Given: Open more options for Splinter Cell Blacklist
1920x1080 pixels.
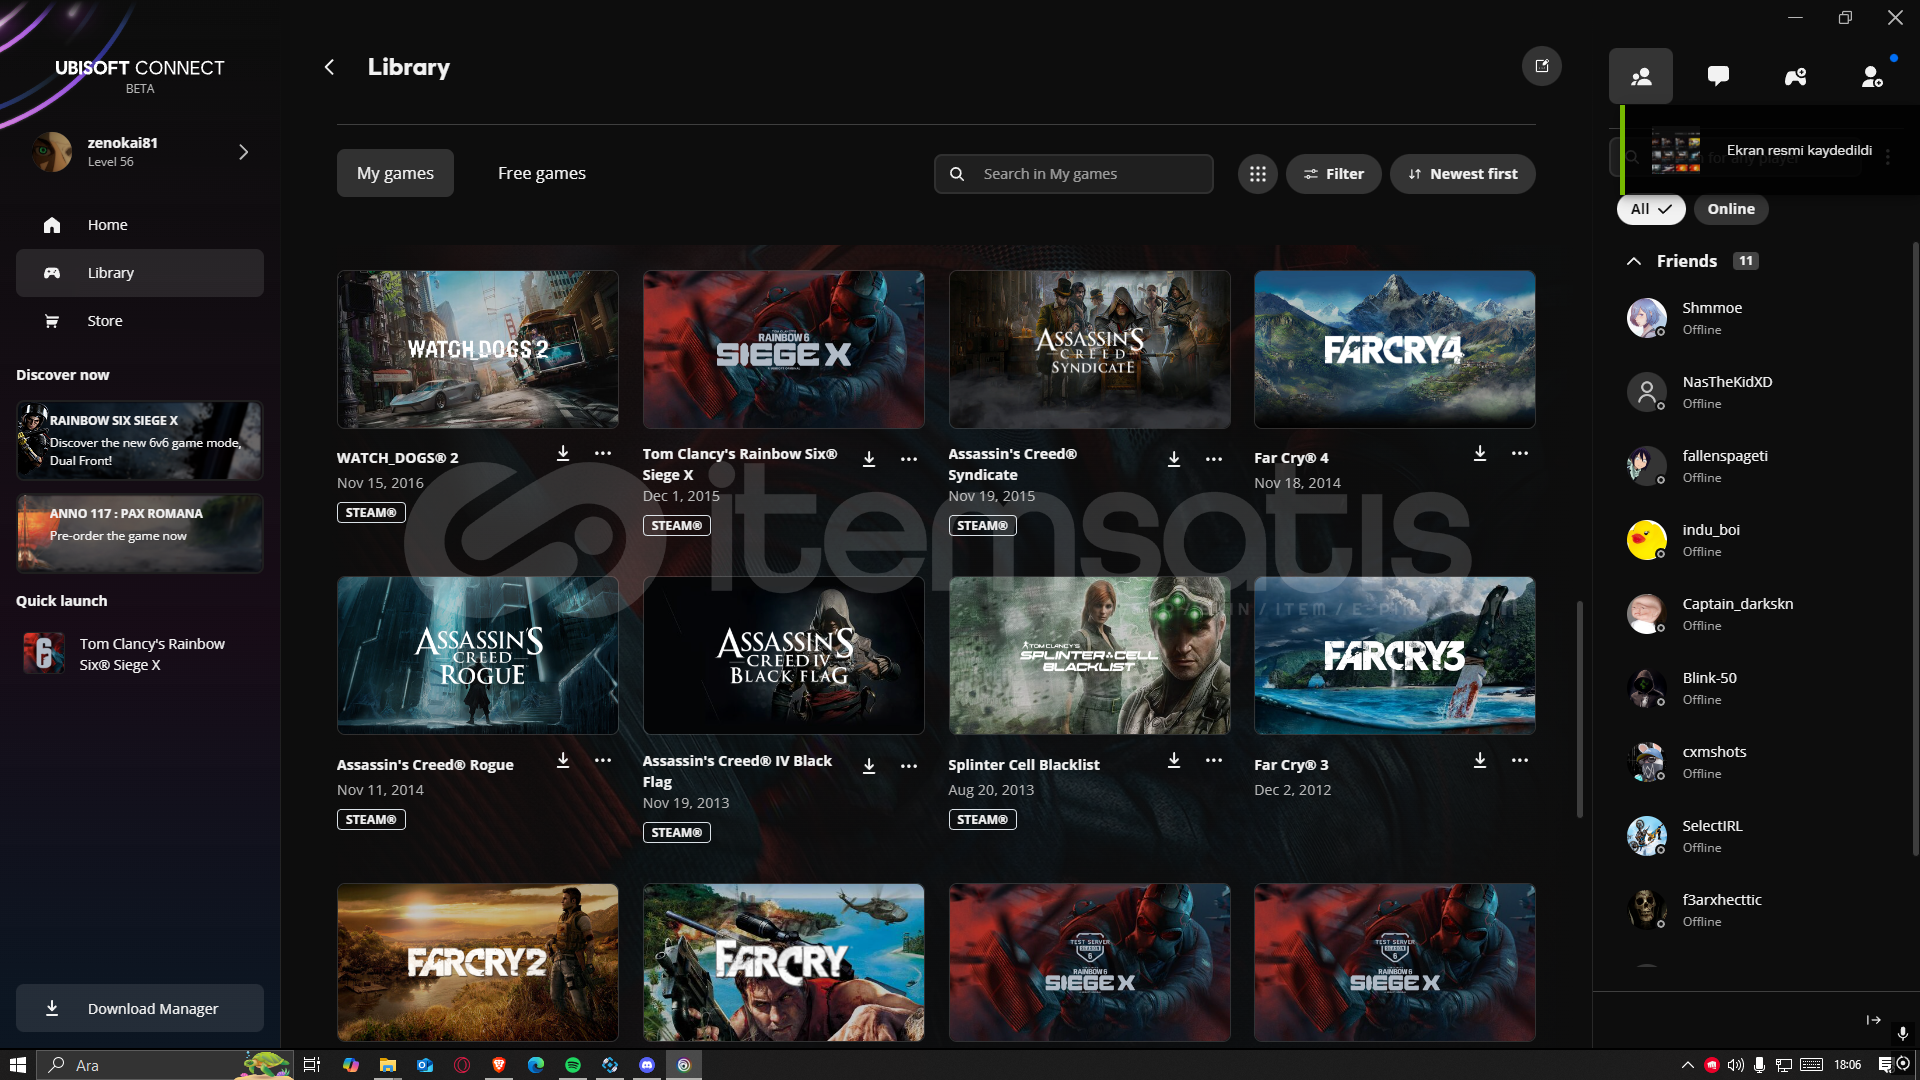Looking at the screenshot, I should [x=1214, y=760].
